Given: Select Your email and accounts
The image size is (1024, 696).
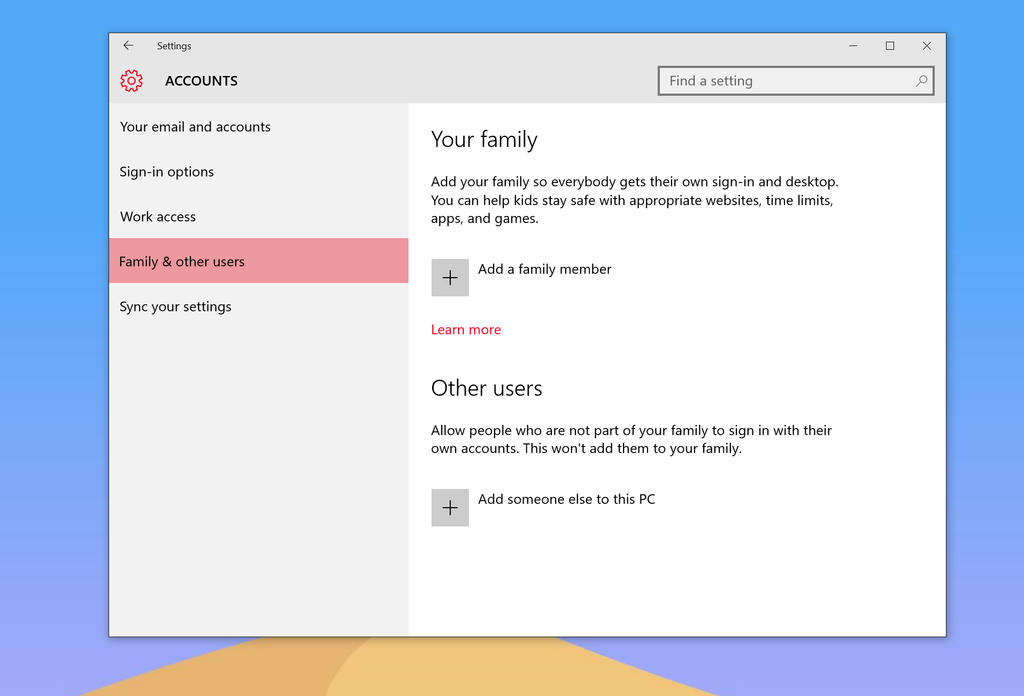Looking at the screenshot, I should [195, 126].
